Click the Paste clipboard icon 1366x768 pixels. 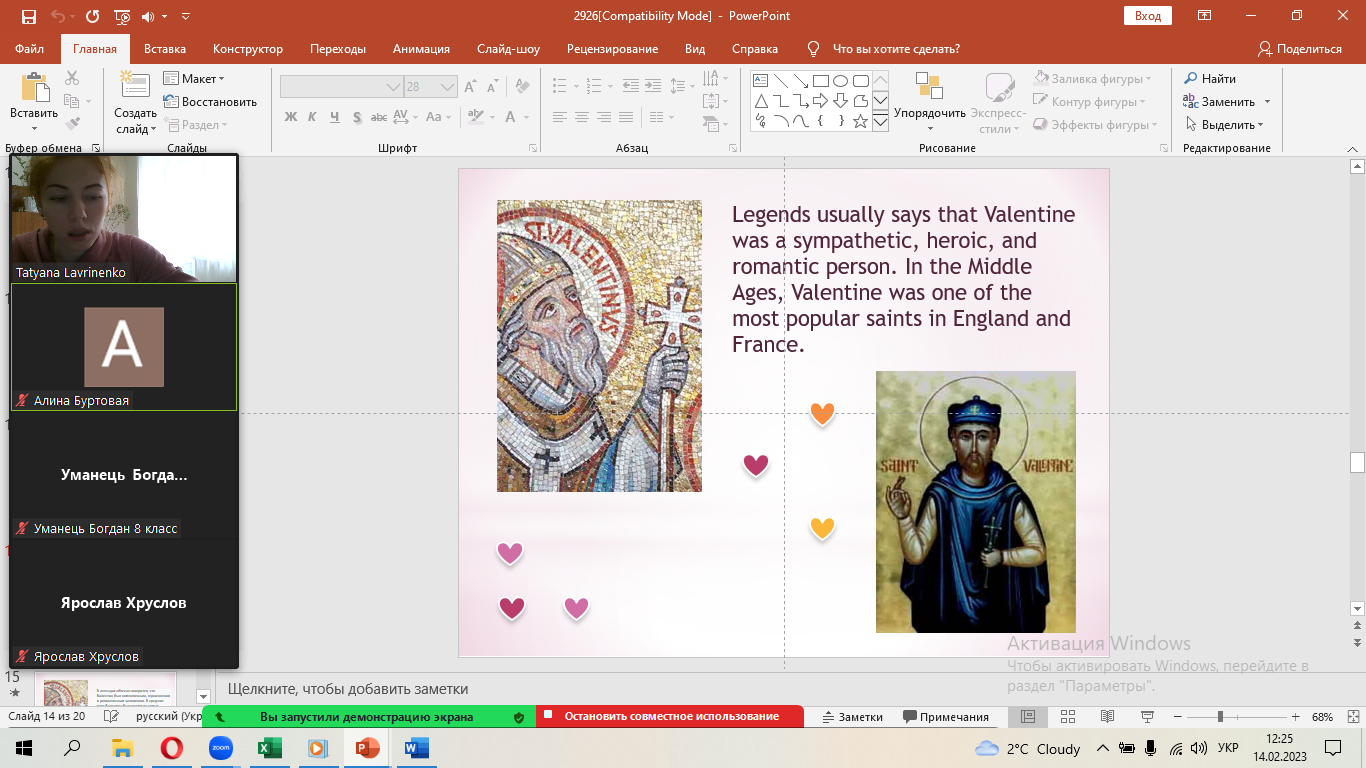35,88
